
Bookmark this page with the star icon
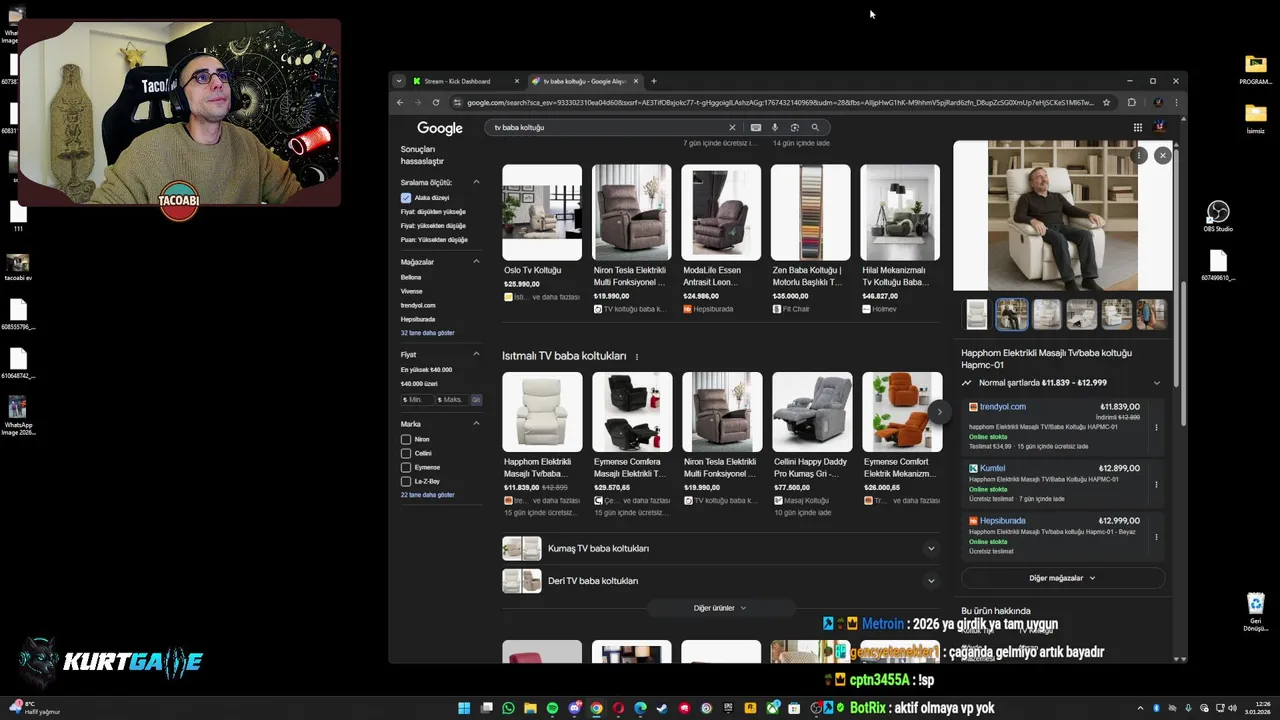(1106, 102)
